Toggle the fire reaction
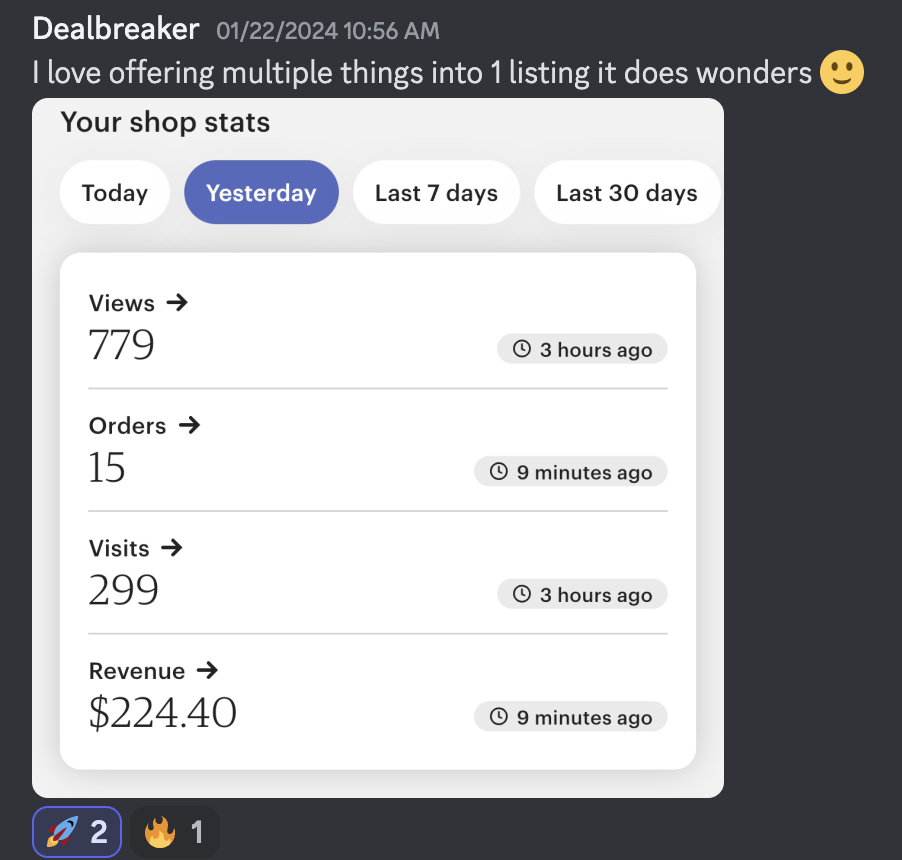 click(175, 832)
